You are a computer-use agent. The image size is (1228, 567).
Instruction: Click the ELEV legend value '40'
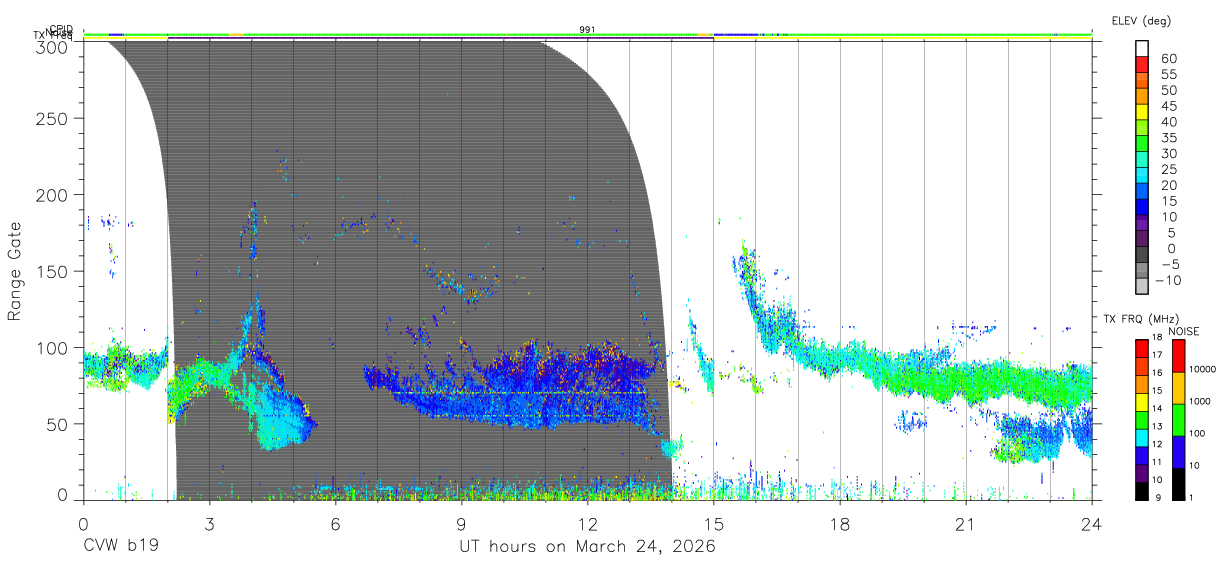pos(1169,122)
